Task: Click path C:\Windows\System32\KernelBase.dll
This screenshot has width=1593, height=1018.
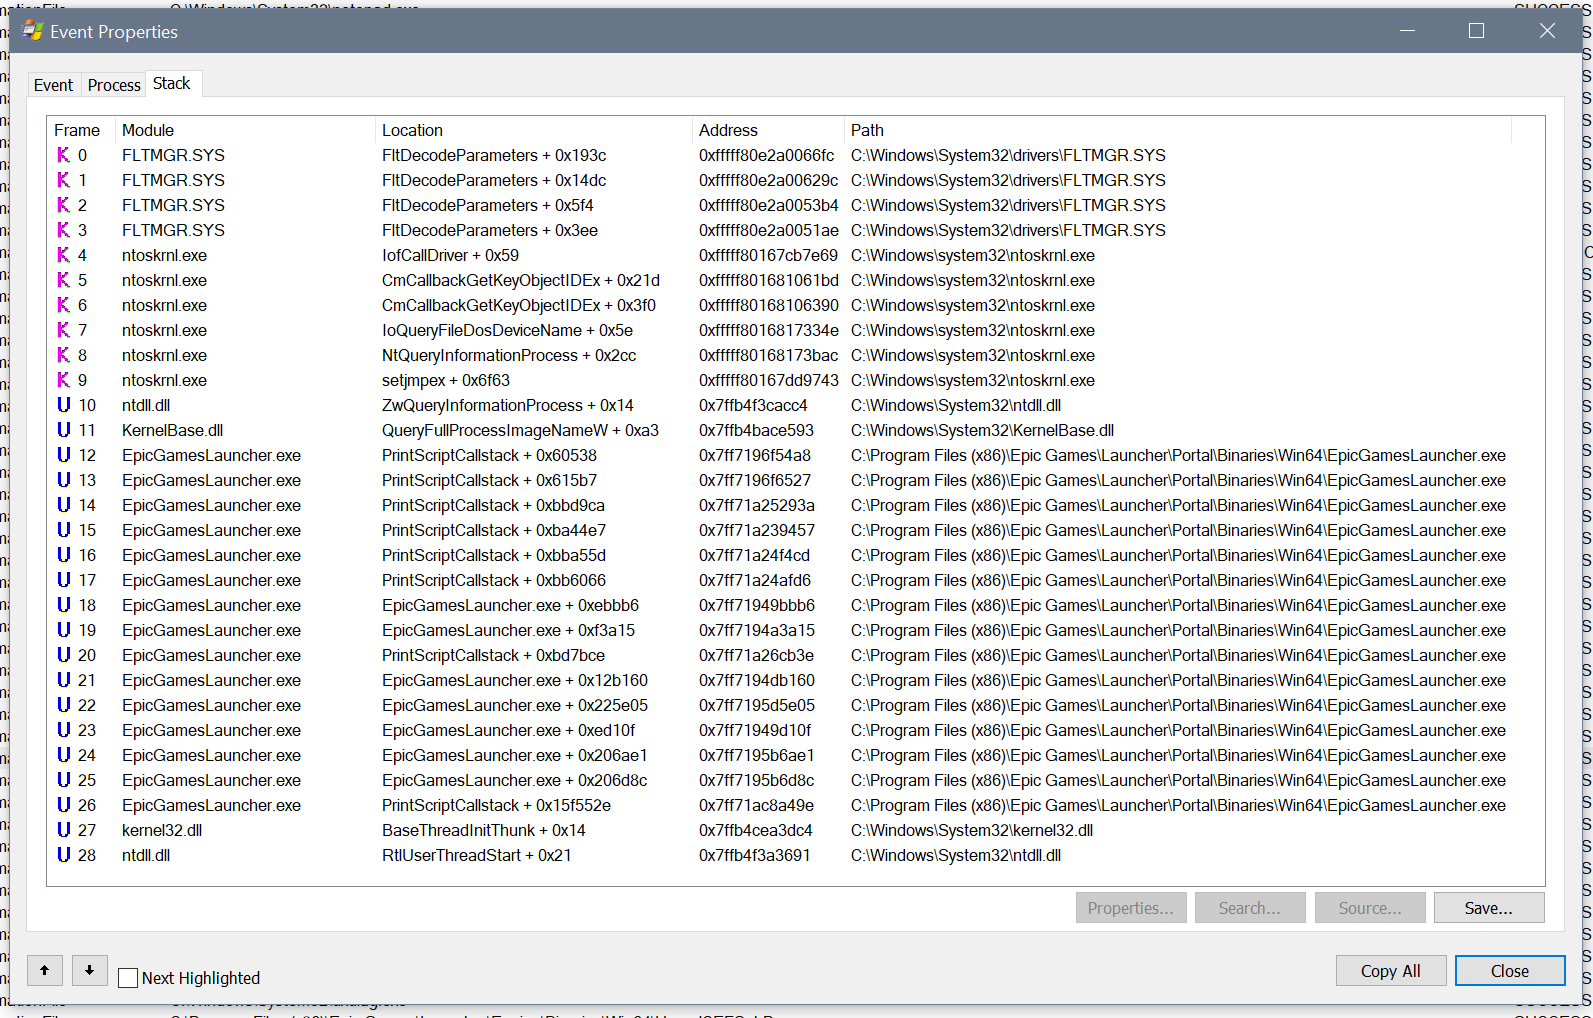Action: pyautogui.click(x=982, y=430)
